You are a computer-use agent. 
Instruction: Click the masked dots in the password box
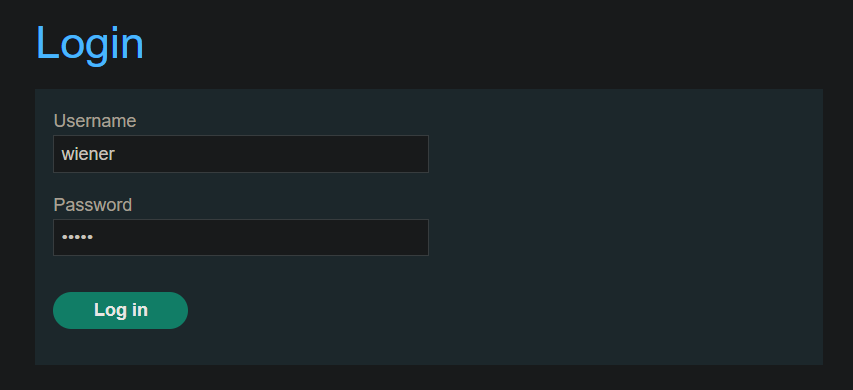[77, 237]
